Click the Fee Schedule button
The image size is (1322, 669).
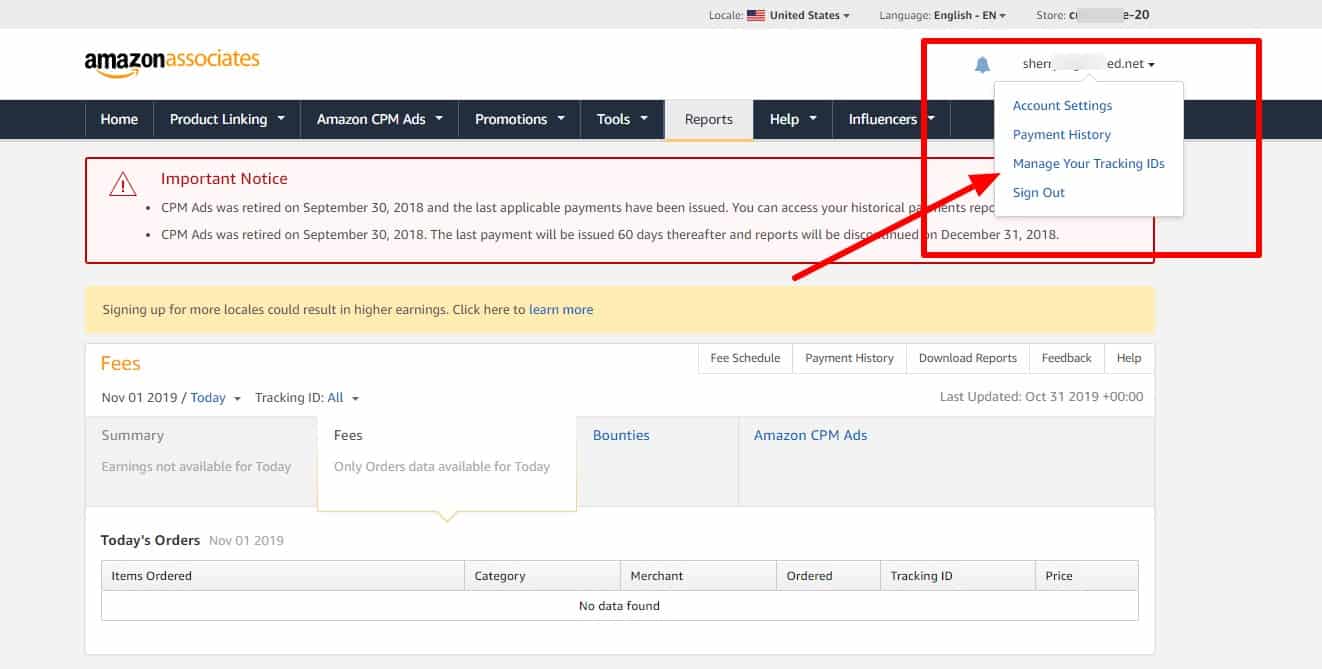point(745,358)
